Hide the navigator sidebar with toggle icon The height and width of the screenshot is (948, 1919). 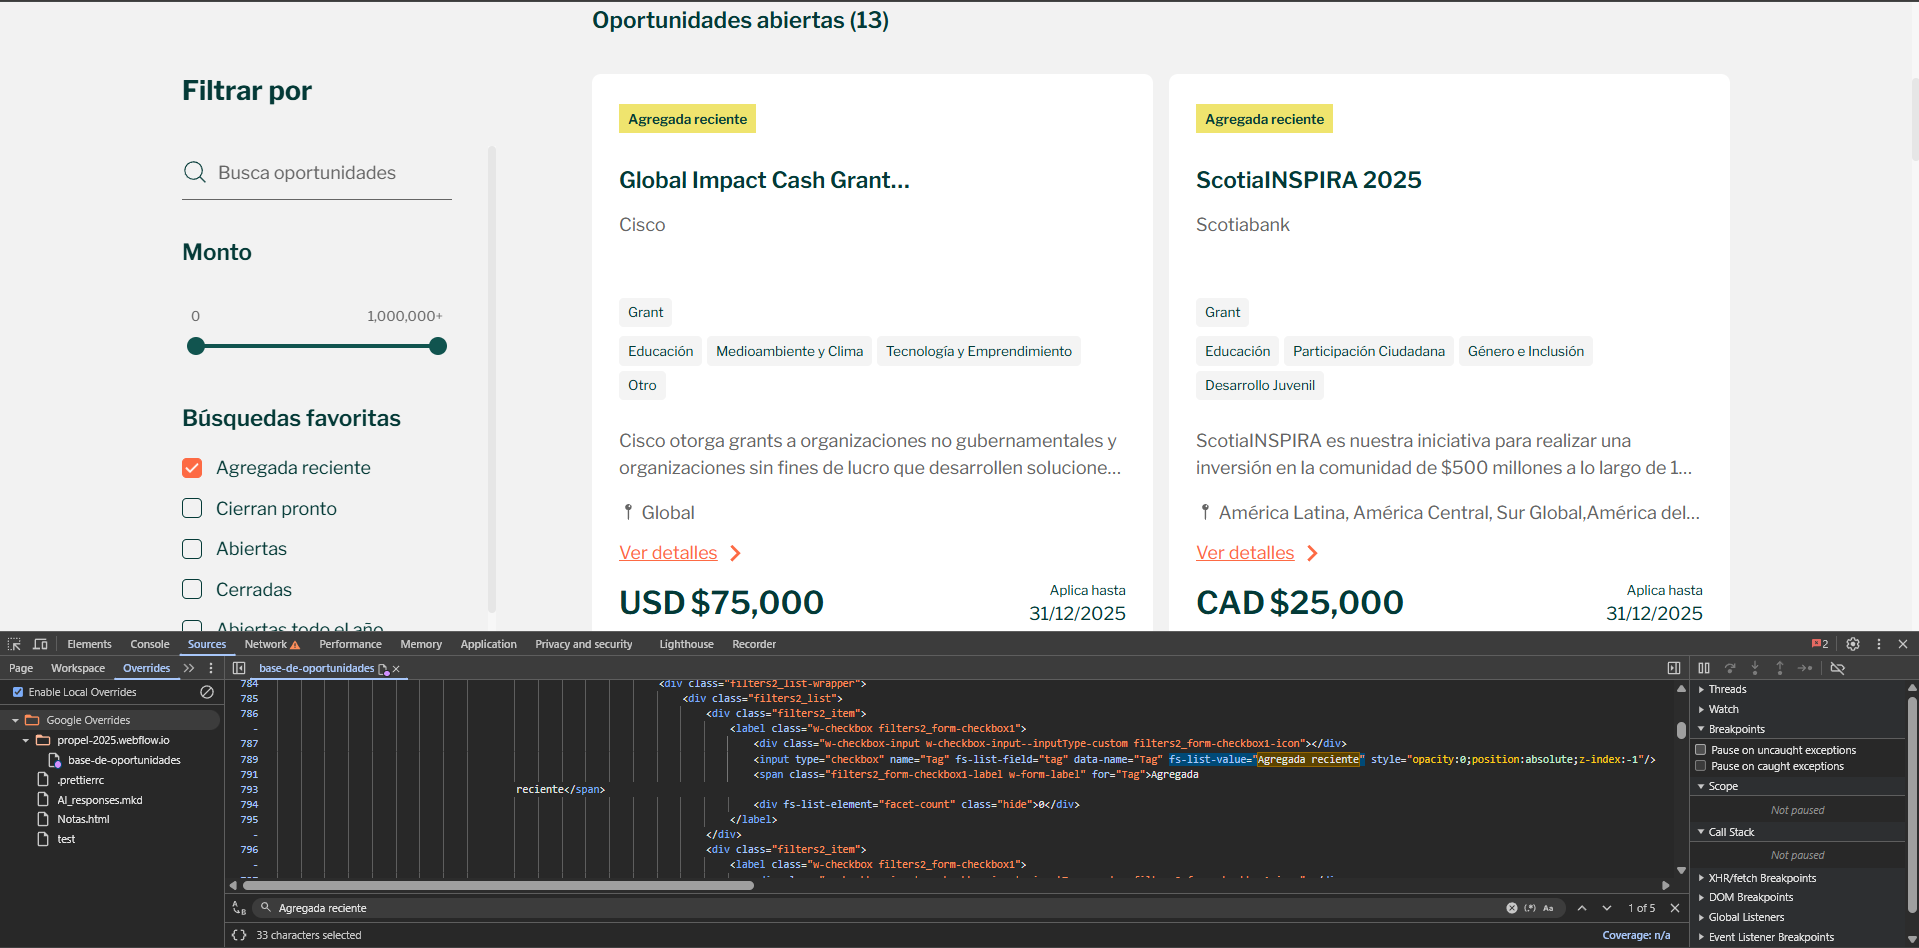tap(239, 668)
